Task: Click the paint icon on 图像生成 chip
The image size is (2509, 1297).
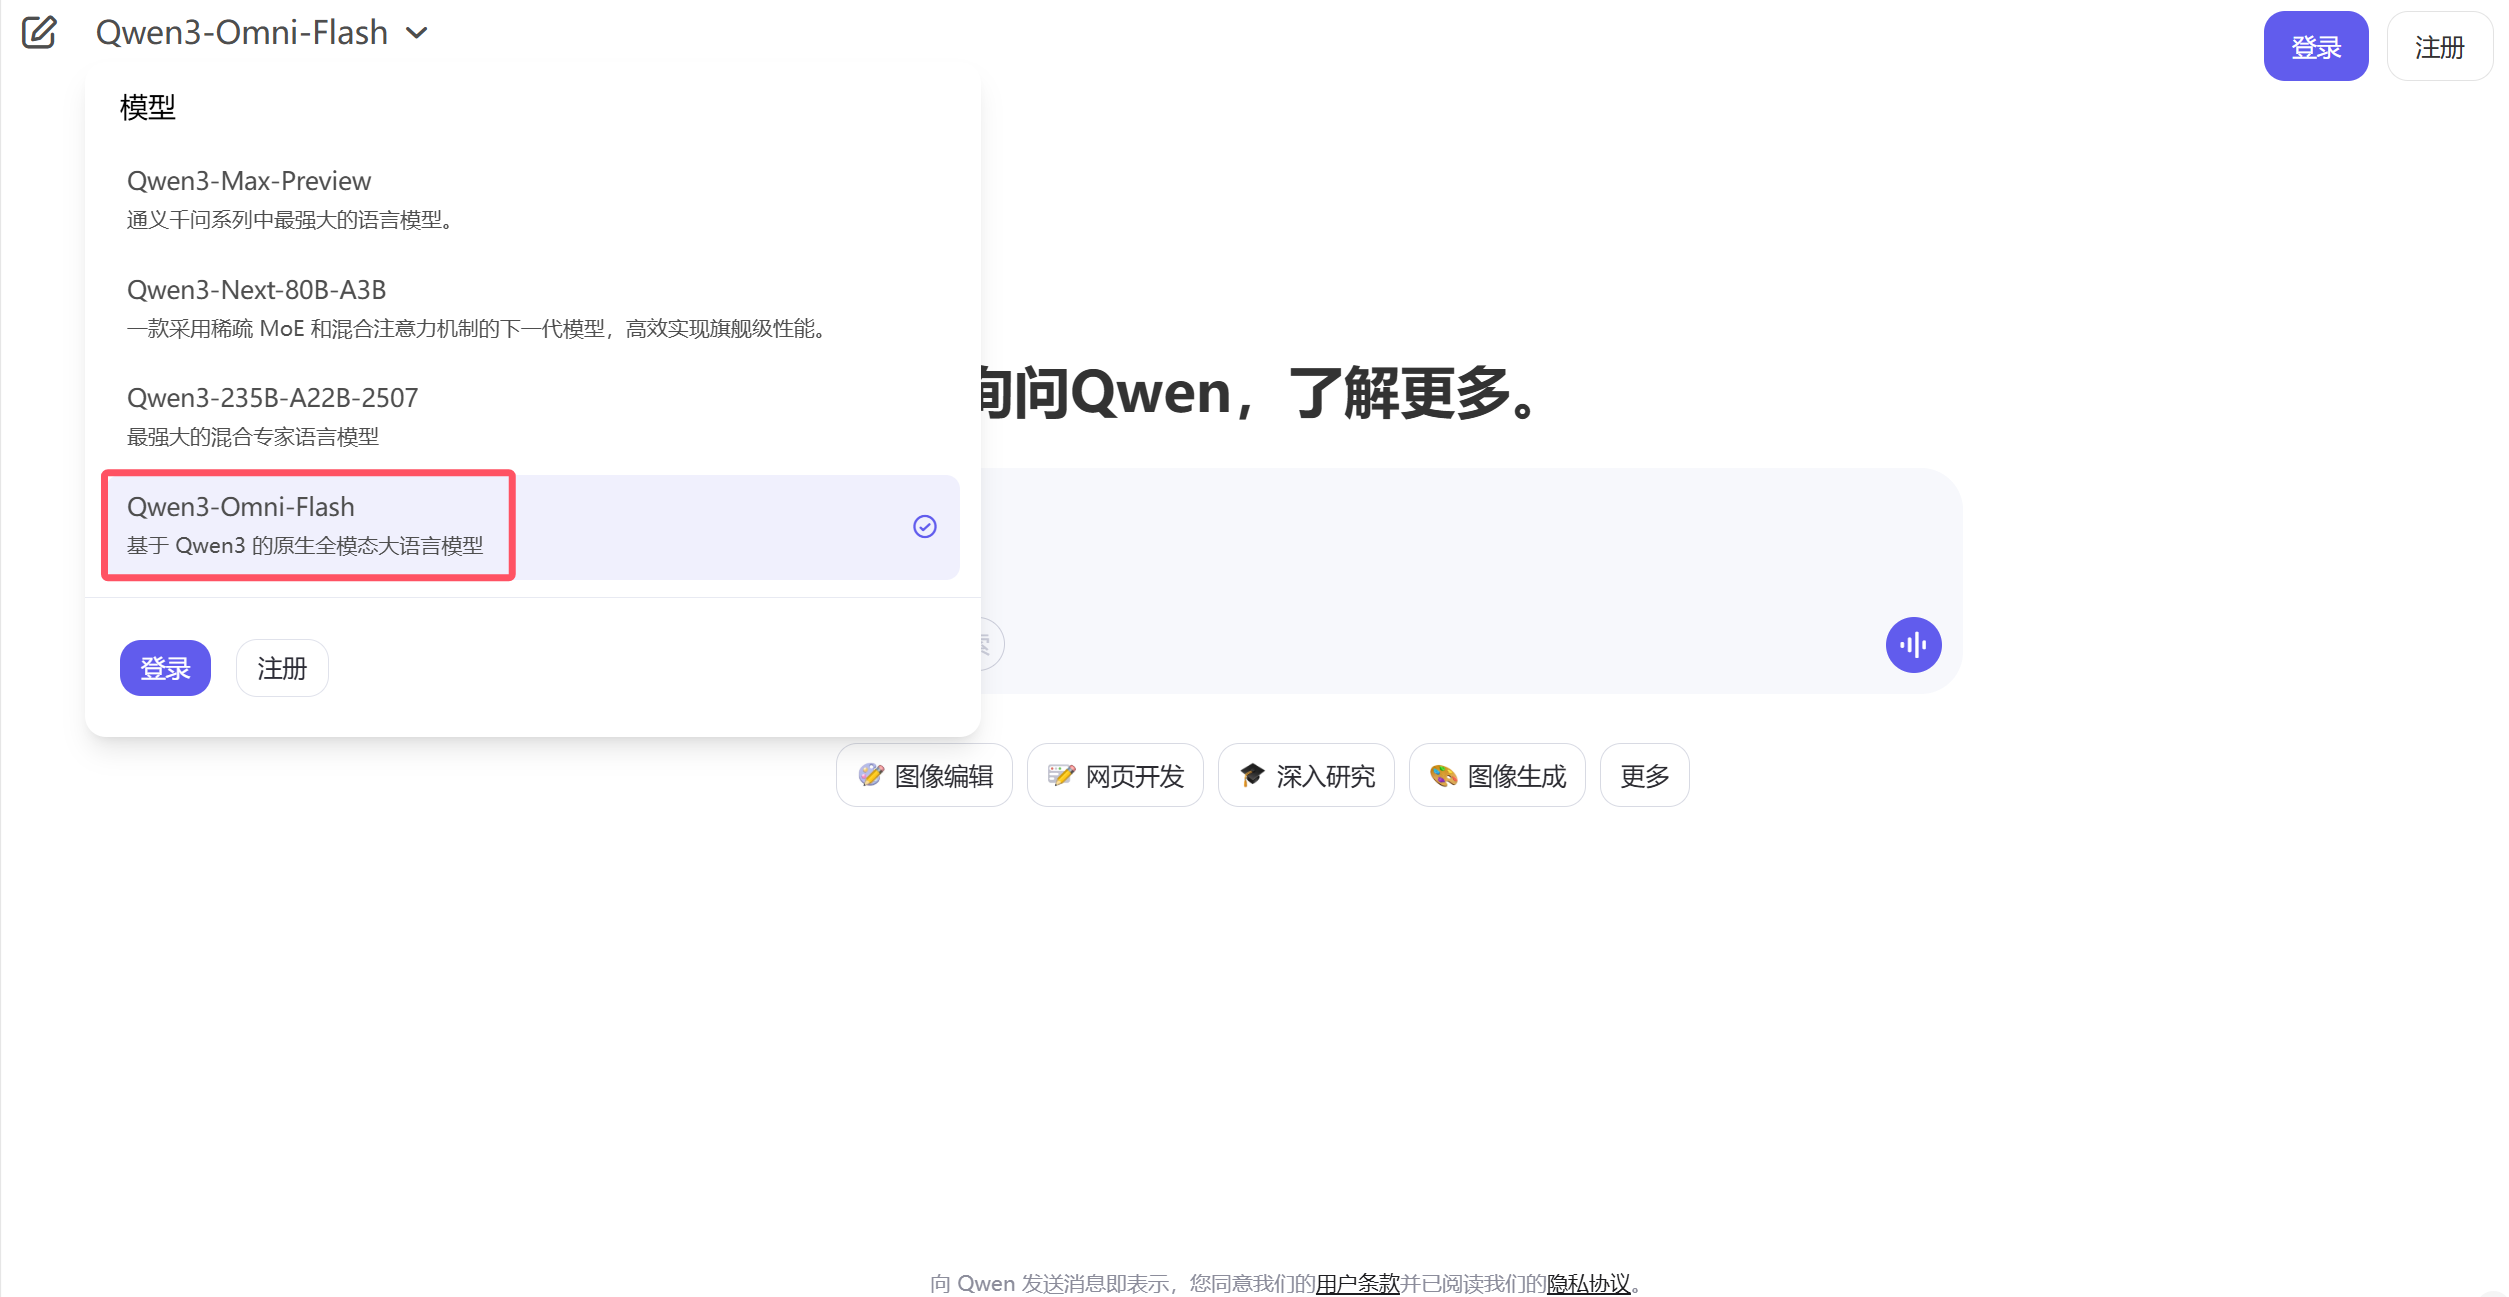Action: point(1441,775)
